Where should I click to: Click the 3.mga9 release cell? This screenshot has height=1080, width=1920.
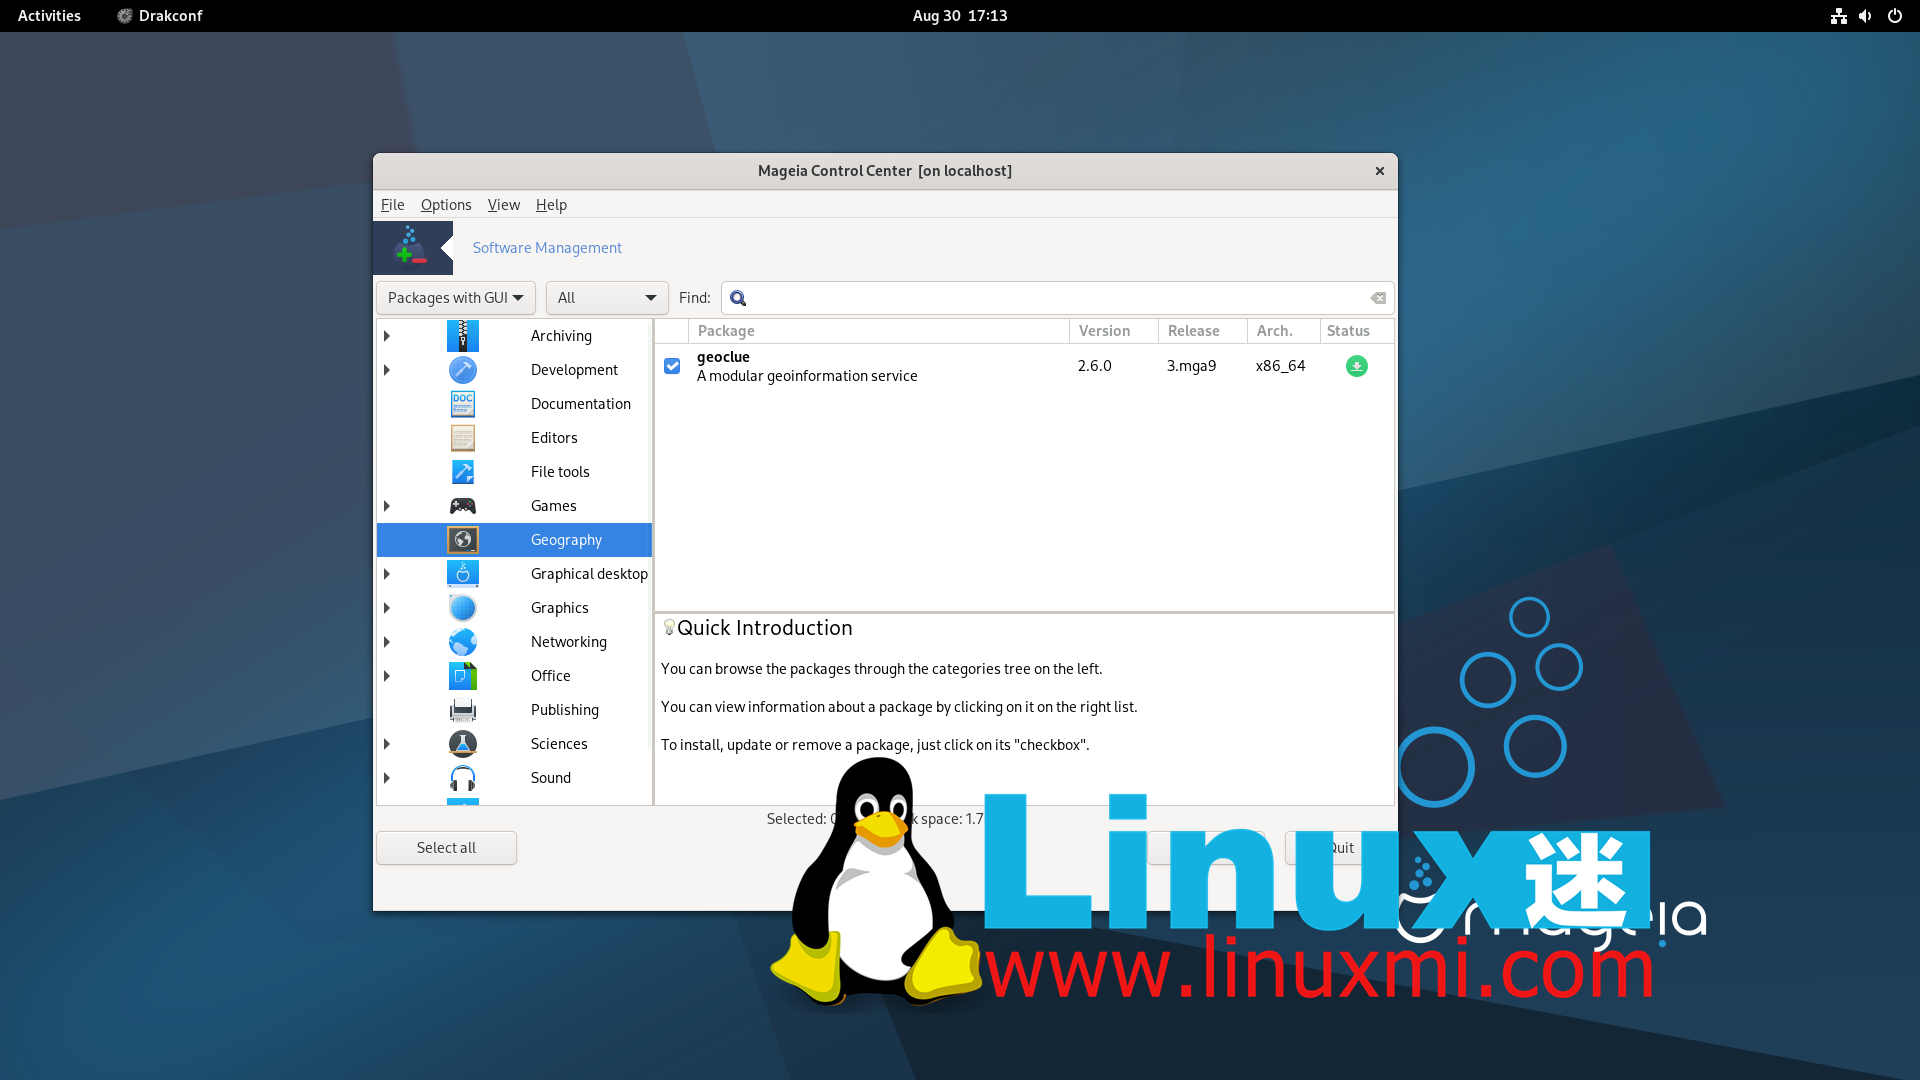1191,366
